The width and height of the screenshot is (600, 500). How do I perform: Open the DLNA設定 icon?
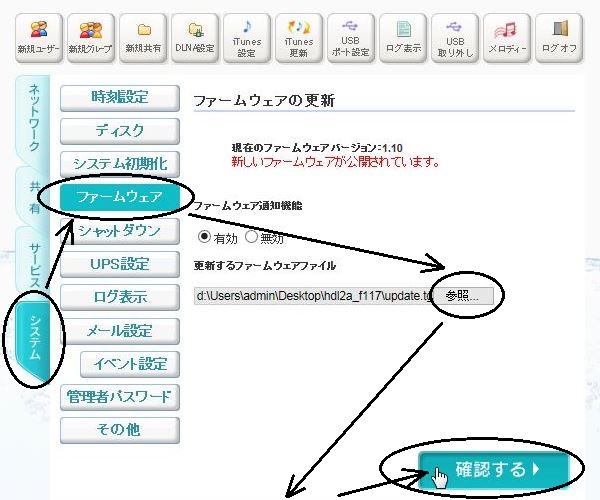[x=195, y=38]
